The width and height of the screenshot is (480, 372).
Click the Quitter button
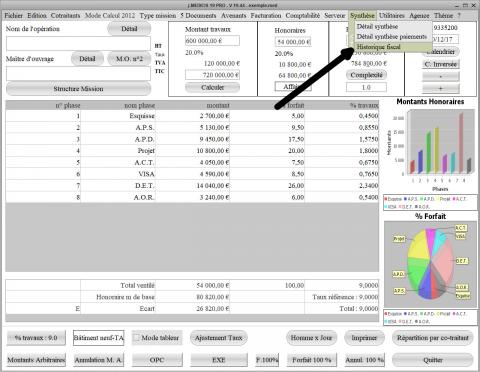(x=433, y=360)
